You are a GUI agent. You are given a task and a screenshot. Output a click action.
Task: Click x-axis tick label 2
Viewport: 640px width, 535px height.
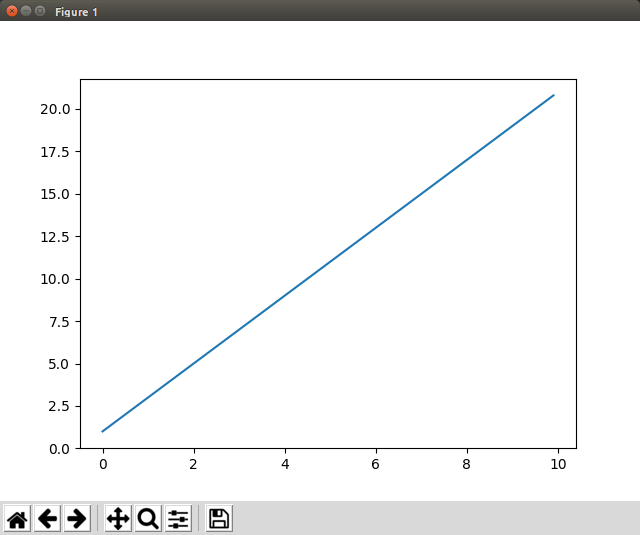coord(193,464)
